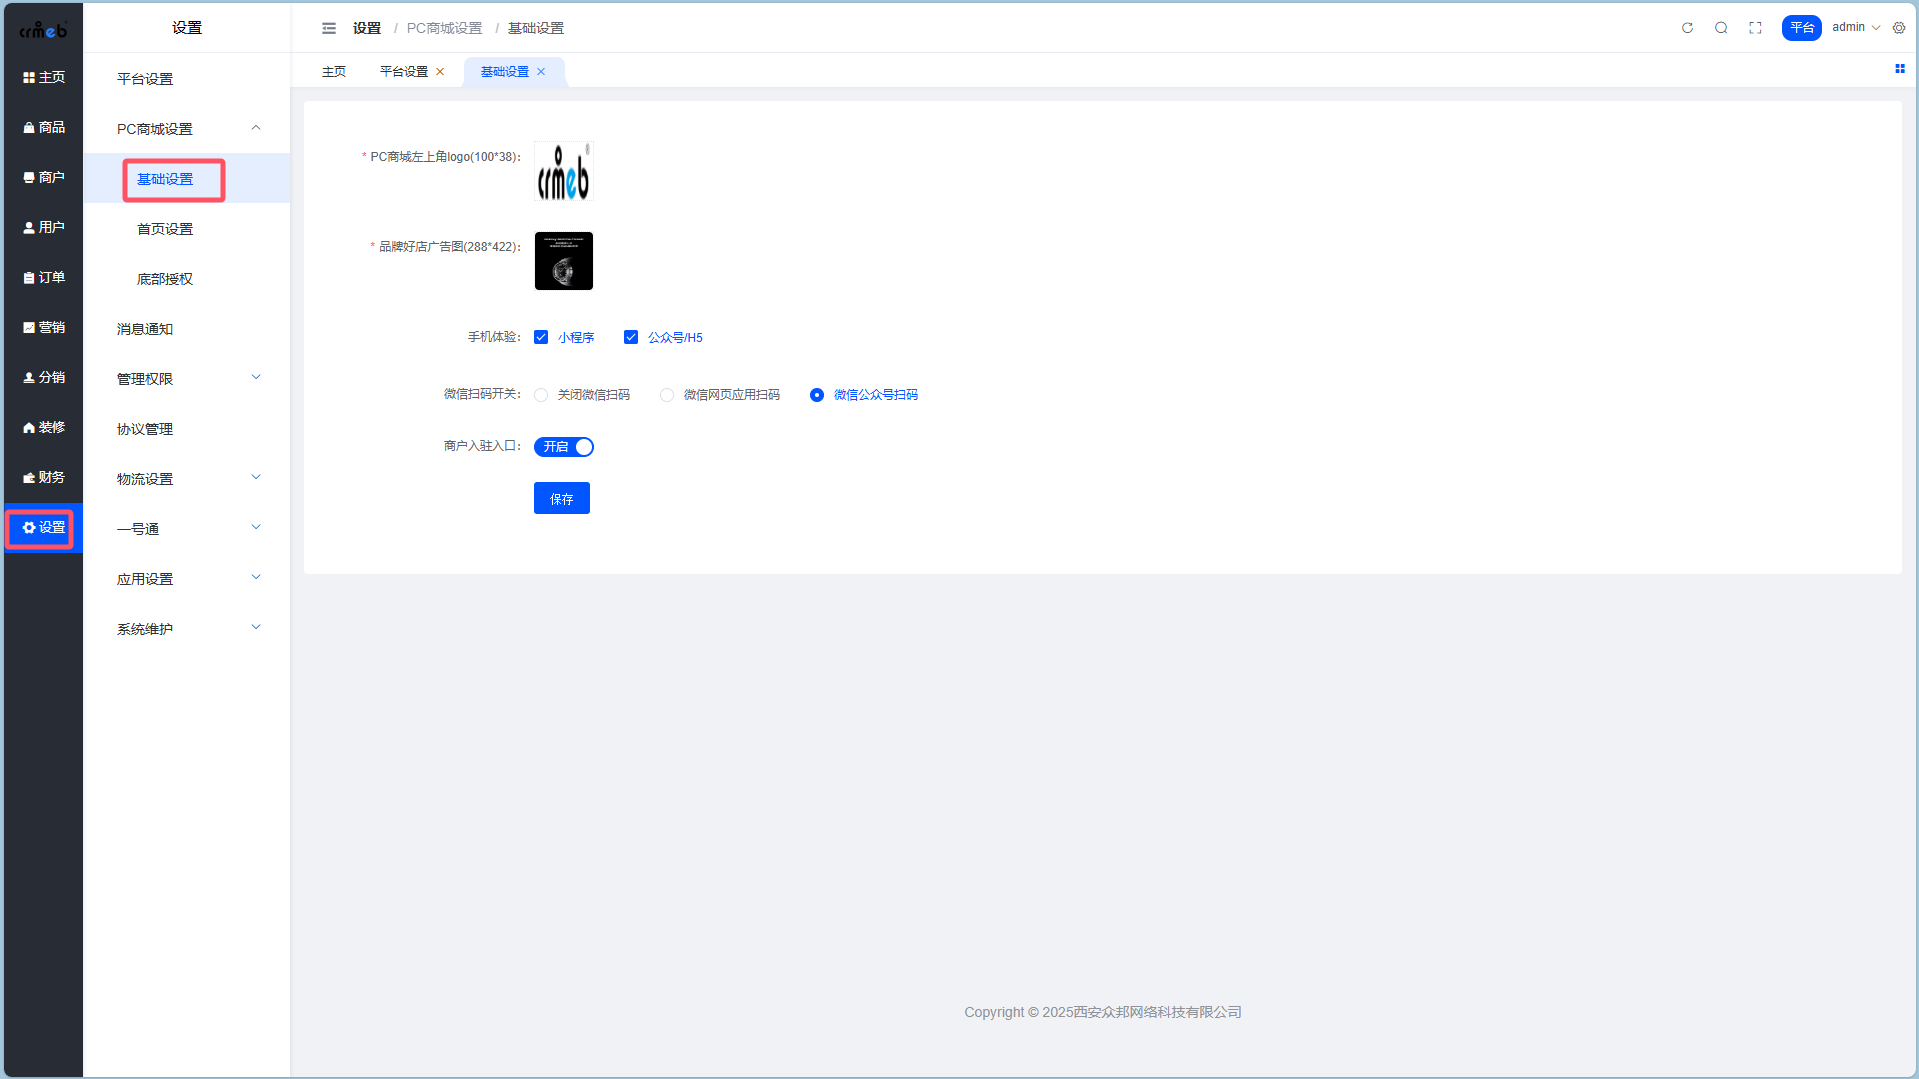Switch to the 平台设置 tab

coord(404,72)
